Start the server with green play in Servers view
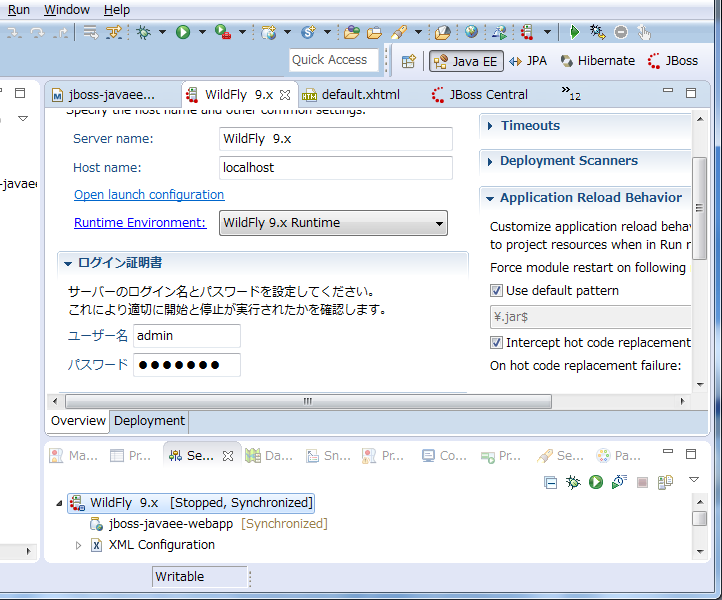722x600 pixels. click(596, 482)
